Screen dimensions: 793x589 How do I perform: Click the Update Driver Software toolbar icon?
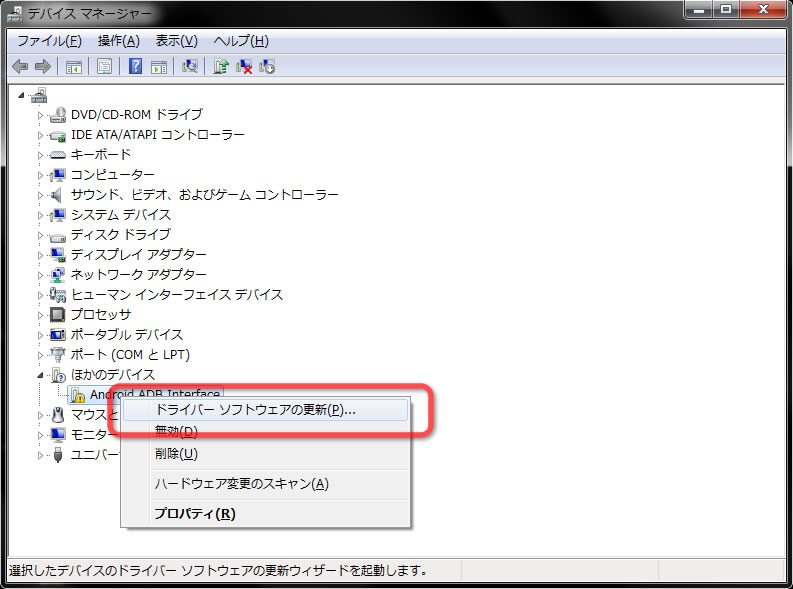(221, 66)
